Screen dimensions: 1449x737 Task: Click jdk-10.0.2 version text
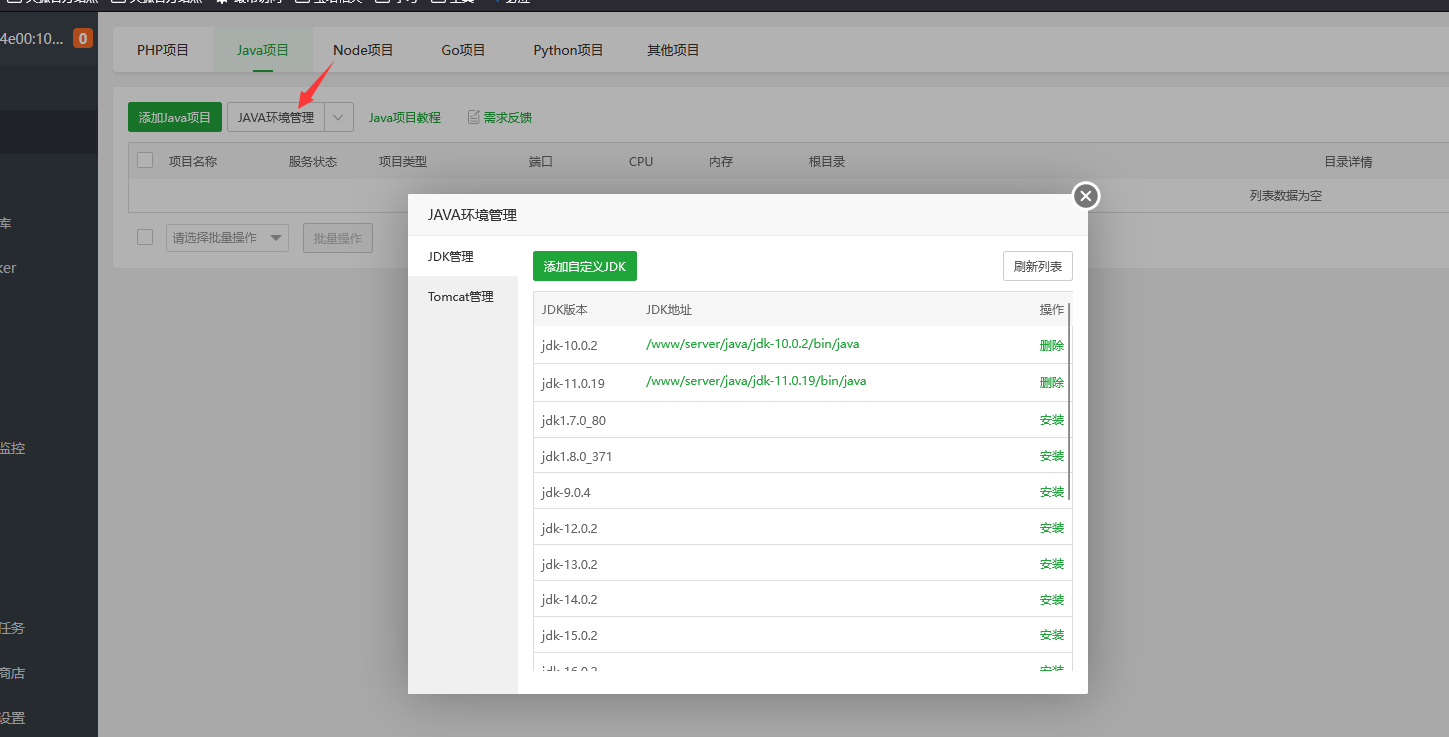569,346
